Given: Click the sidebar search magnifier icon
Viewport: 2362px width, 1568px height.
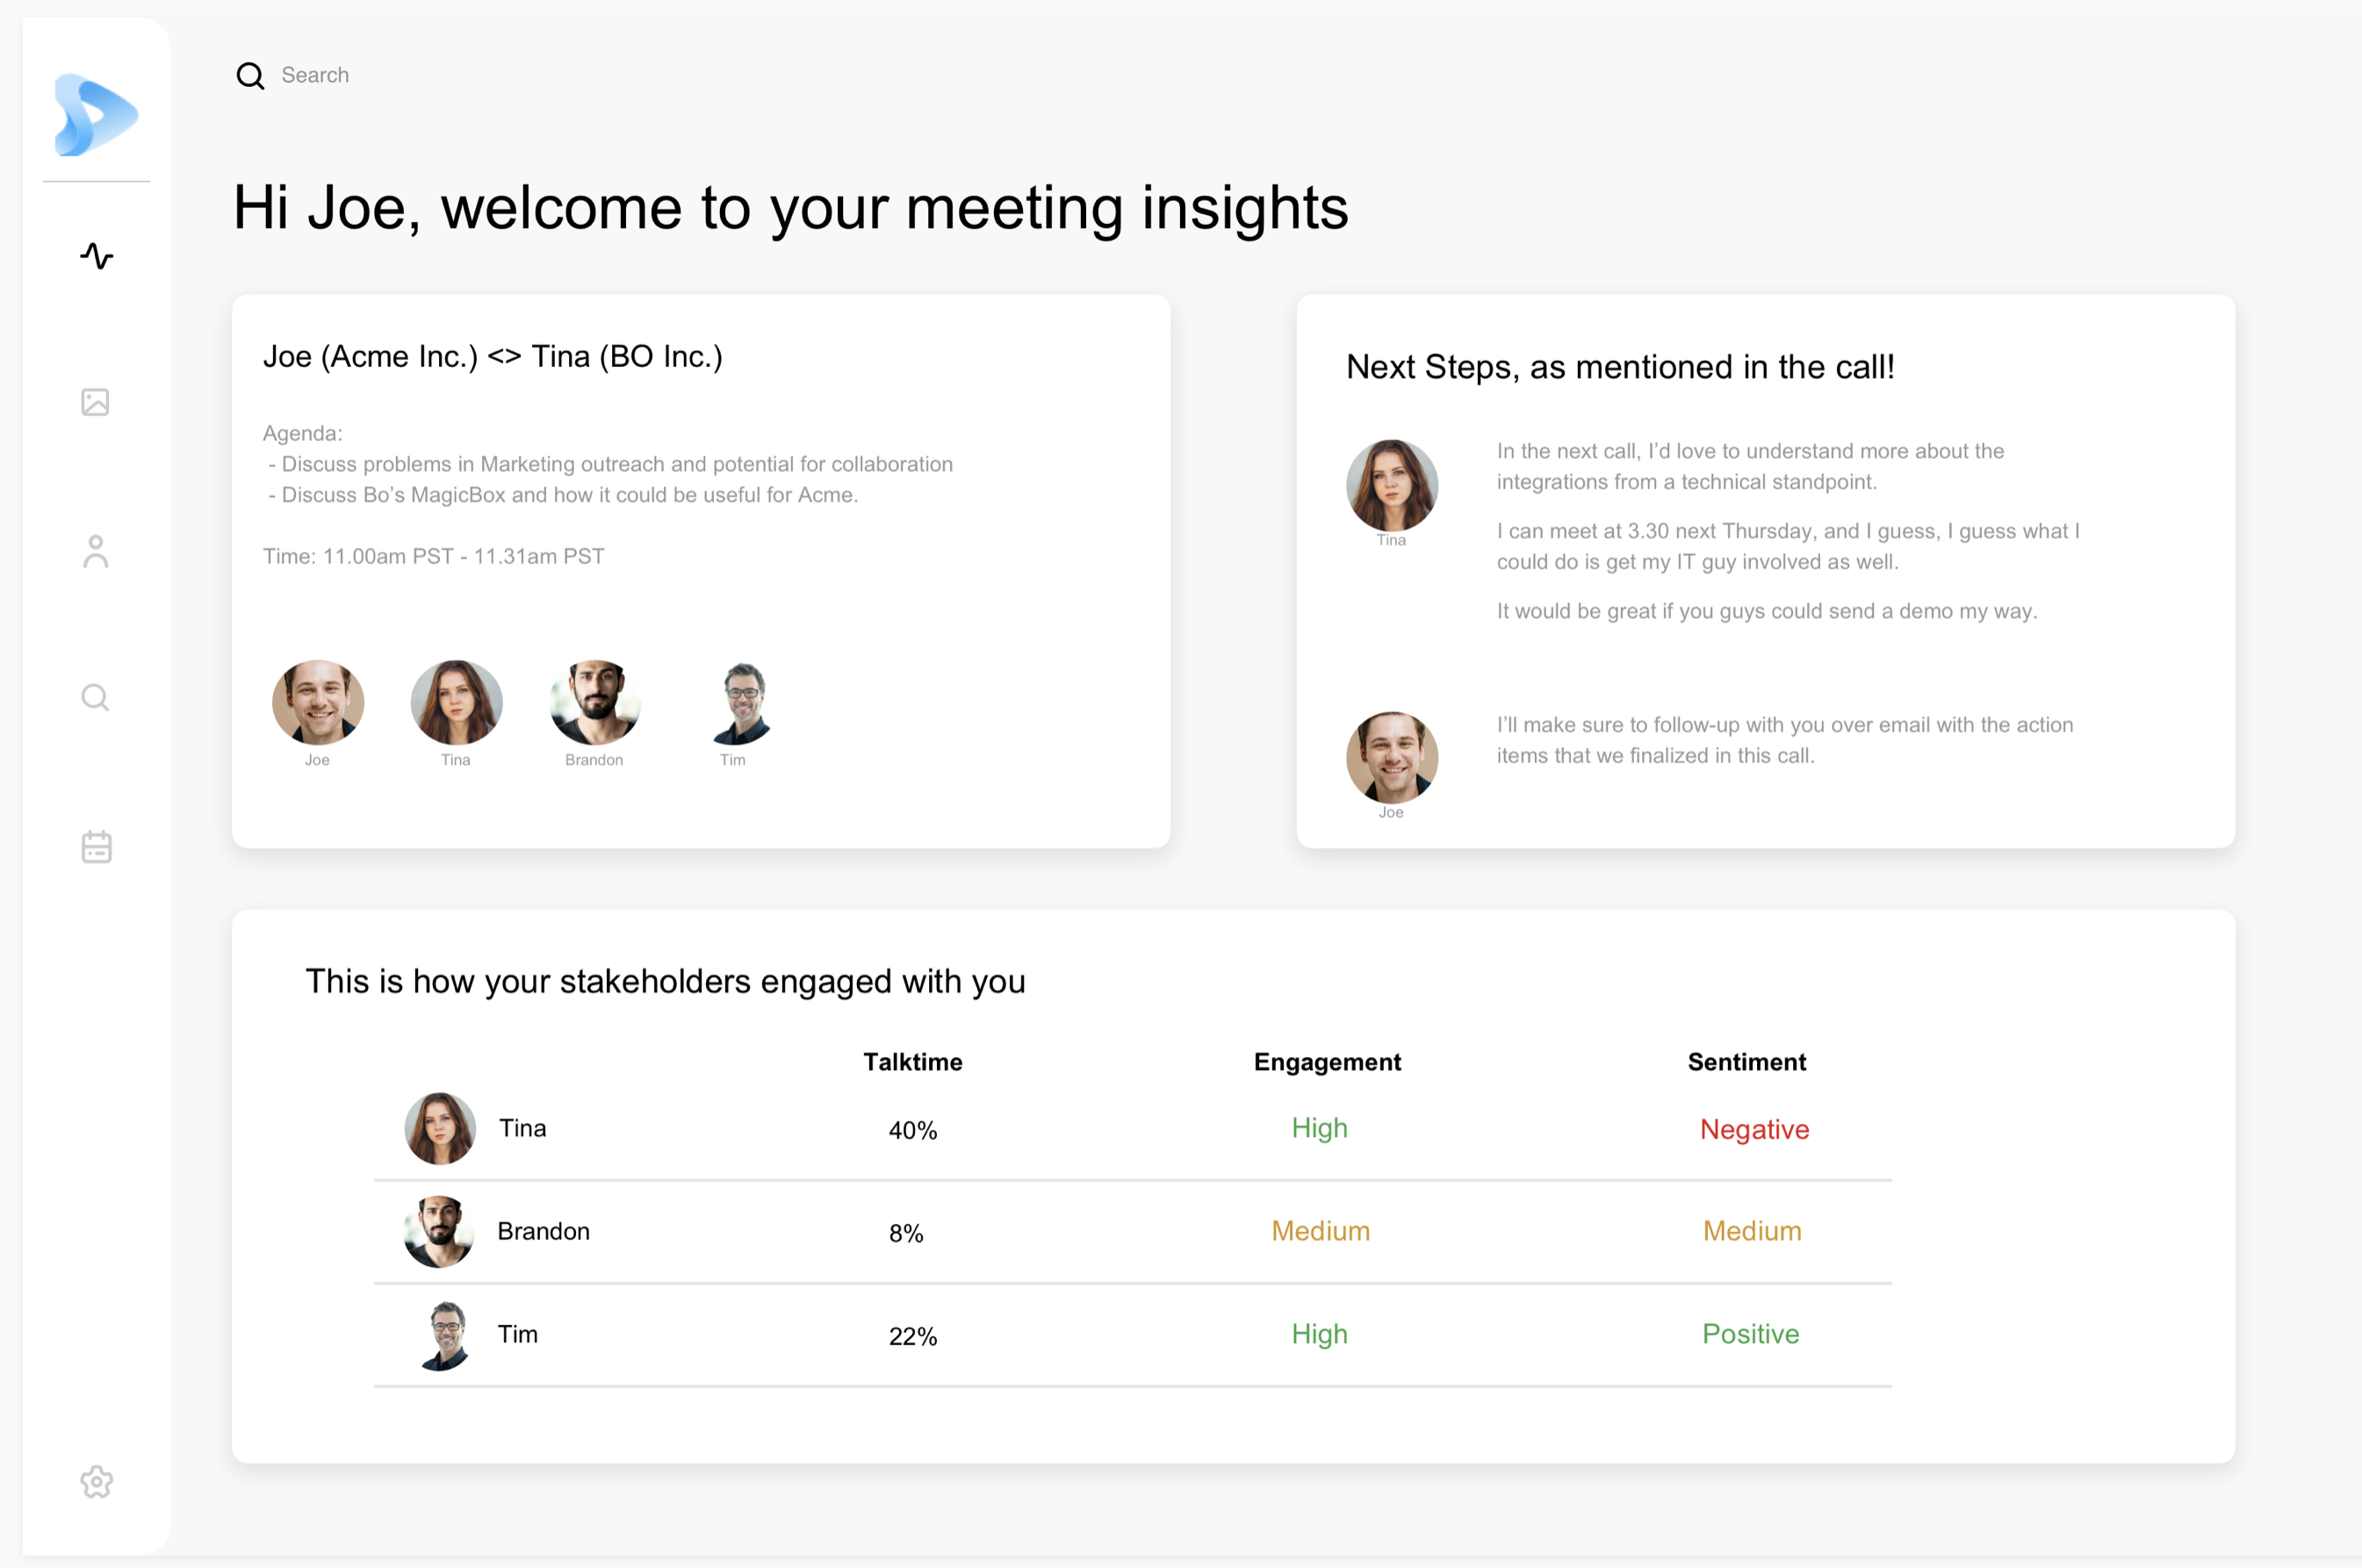Looking at the screenshot, I should [x=96, y=697].
